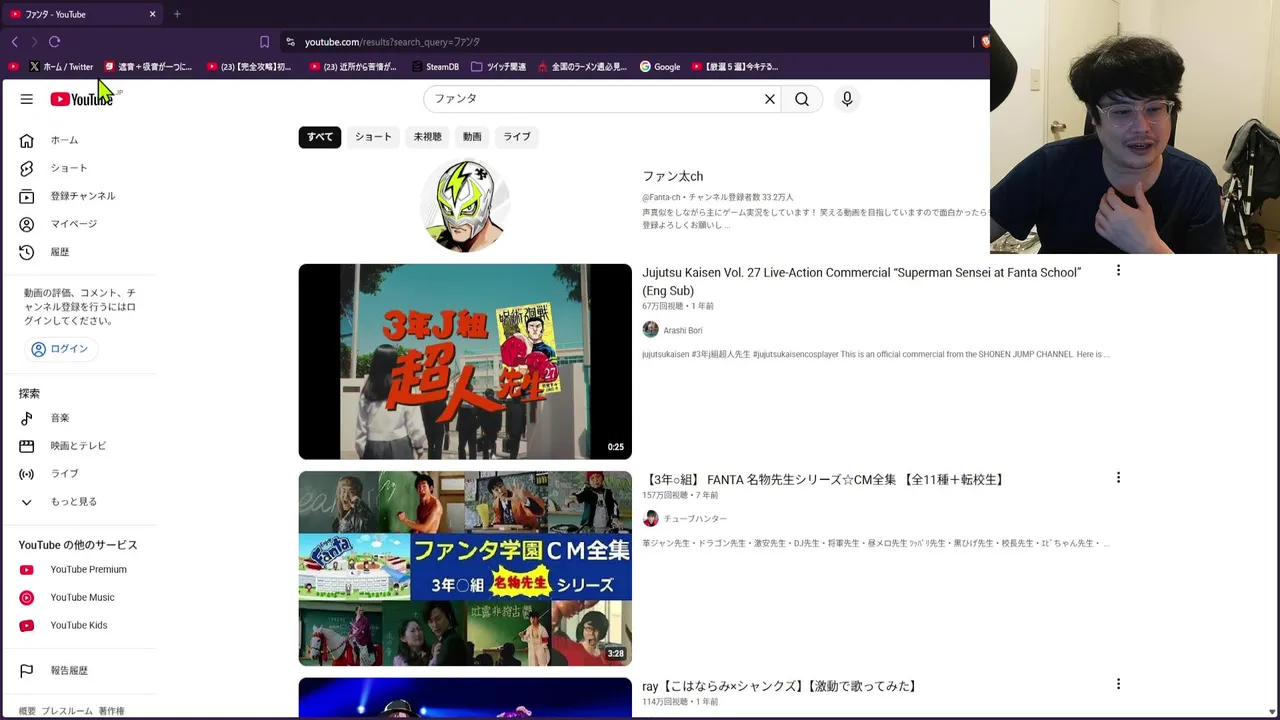Open 映画とテレビ under 探索
The width and height of the screenshot is (1280, 720).
tap(80, 446)
